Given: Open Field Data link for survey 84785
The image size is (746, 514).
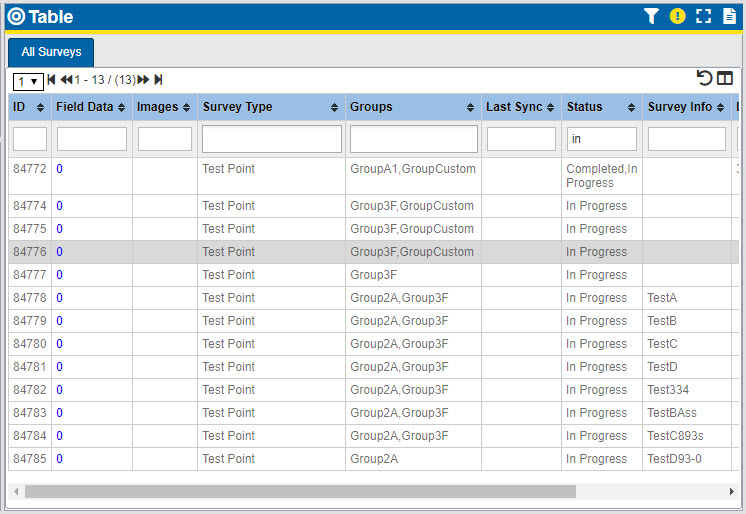Looking at the screenshot, I should 59,459.
